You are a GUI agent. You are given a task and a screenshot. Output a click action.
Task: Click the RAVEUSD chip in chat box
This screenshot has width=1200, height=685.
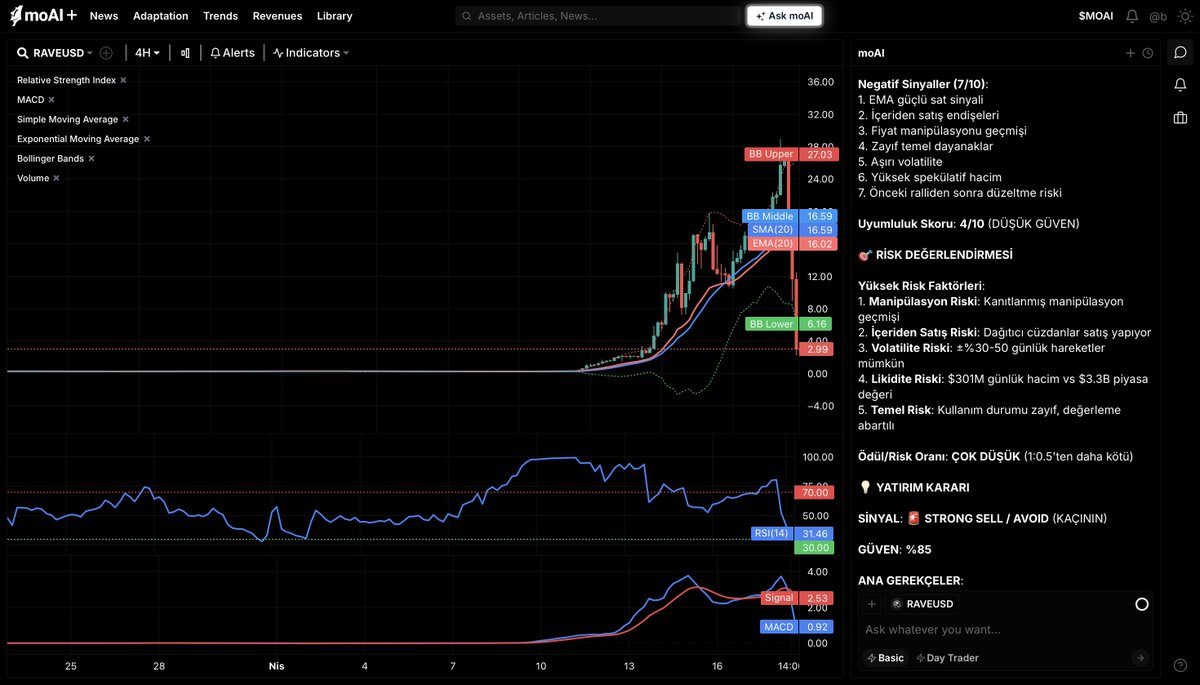click(x=922, y=604)
